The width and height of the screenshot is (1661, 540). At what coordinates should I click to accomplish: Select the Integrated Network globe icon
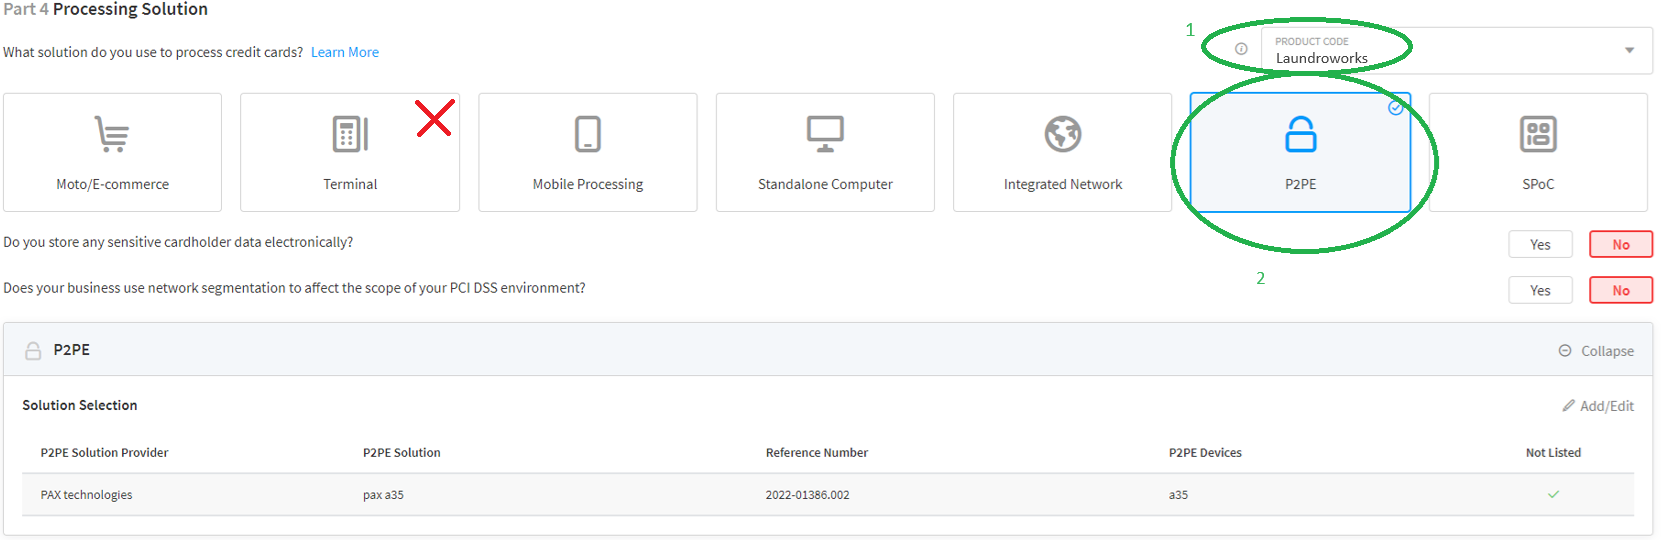tap(1063, 134)
